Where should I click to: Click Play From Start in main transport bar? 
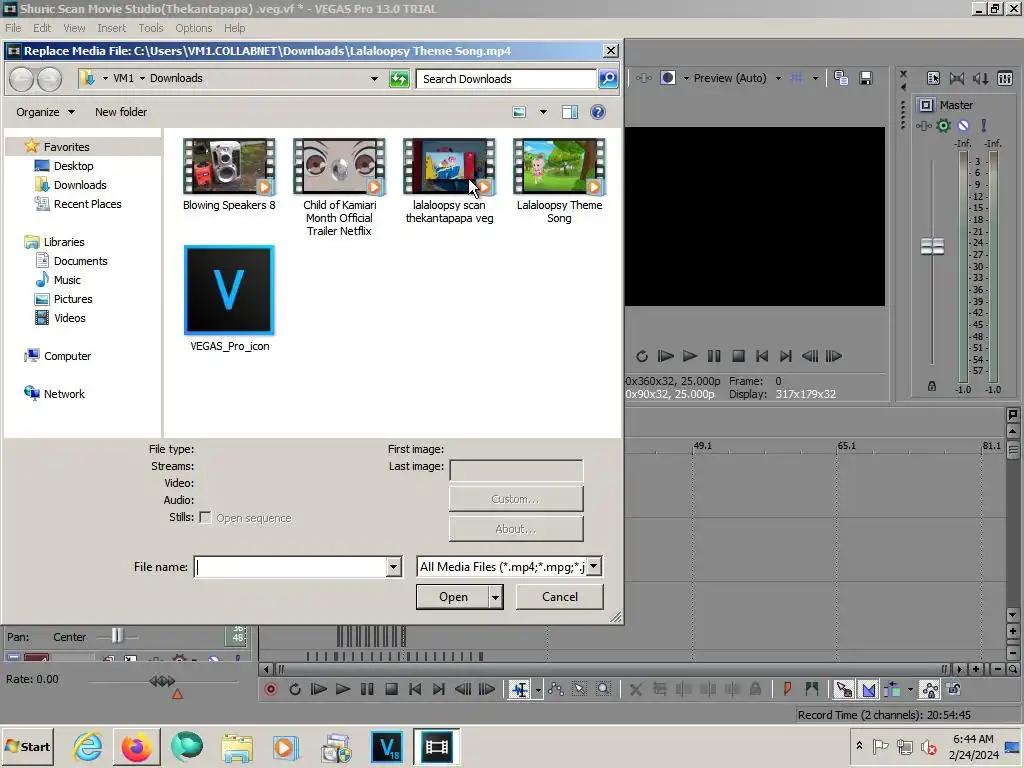point(319,689)
